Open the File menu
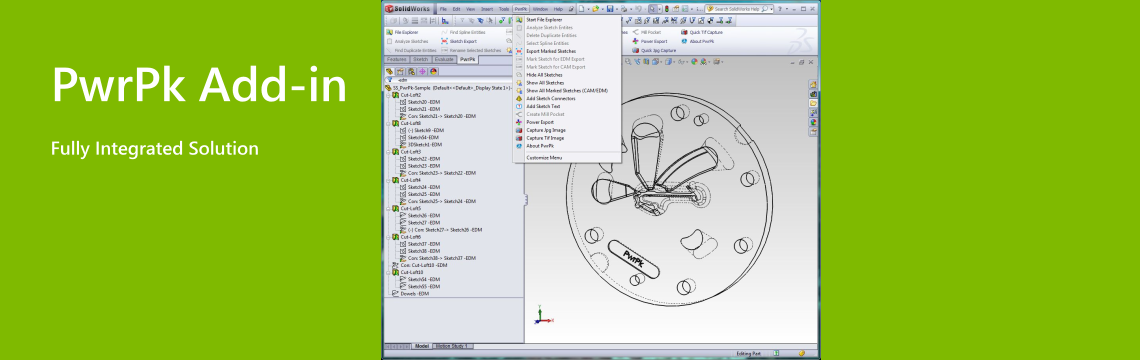Image resolution: width=1140 pixels, height=360 pixels. pyautogui.click(x=443, y=9)
